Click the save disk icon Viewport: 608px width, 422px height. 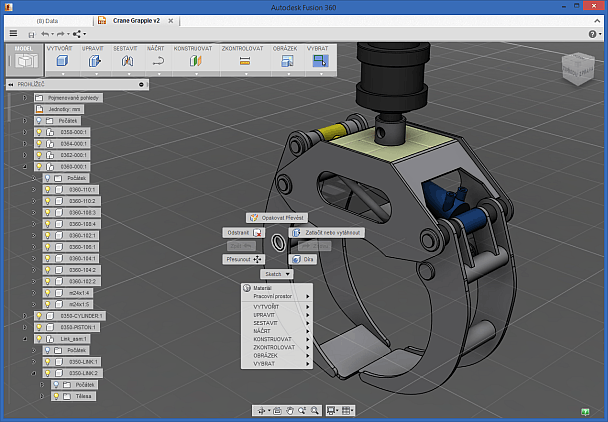pos(31,35)
